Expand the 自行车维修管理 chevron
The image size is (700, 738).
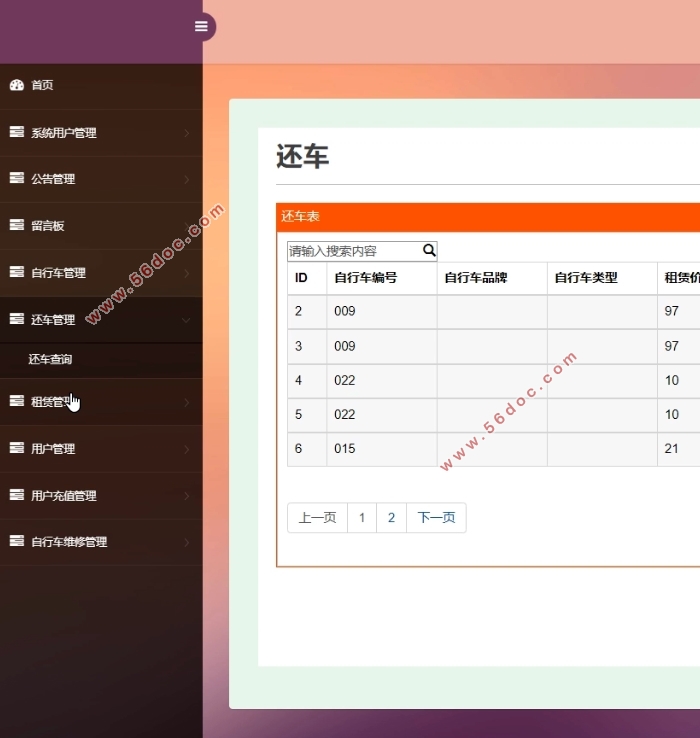click(187, 543)
